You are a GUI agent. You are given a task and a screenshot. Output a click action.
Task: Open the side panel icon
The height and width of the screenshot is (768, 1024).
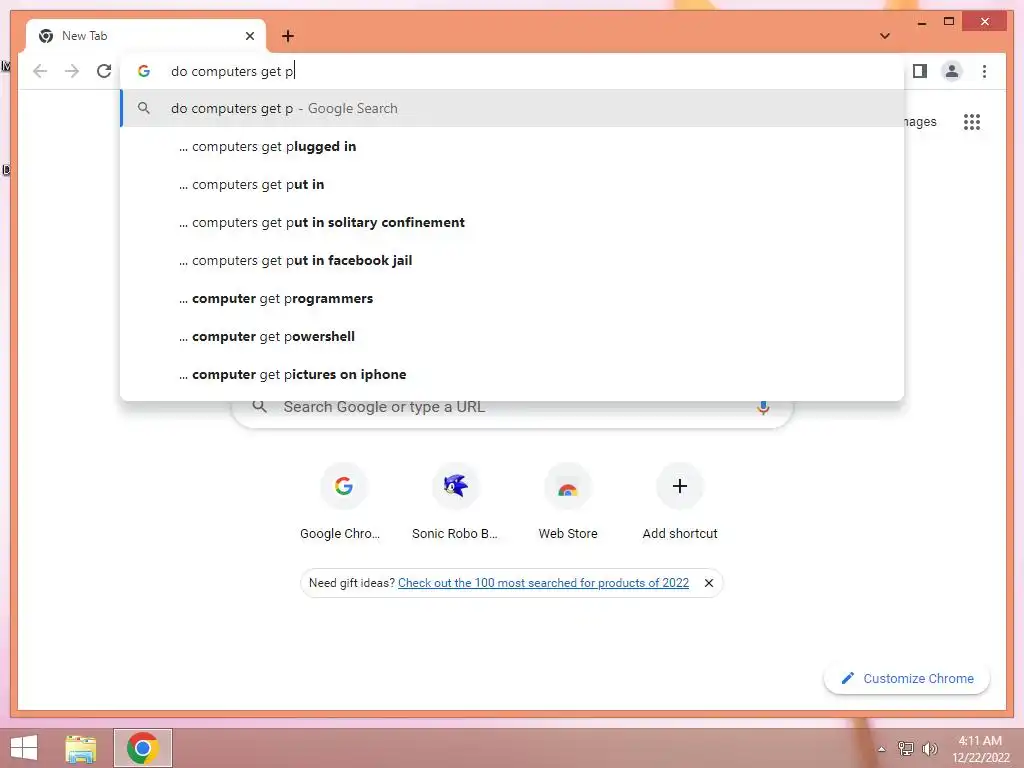[x=920, y=71]
